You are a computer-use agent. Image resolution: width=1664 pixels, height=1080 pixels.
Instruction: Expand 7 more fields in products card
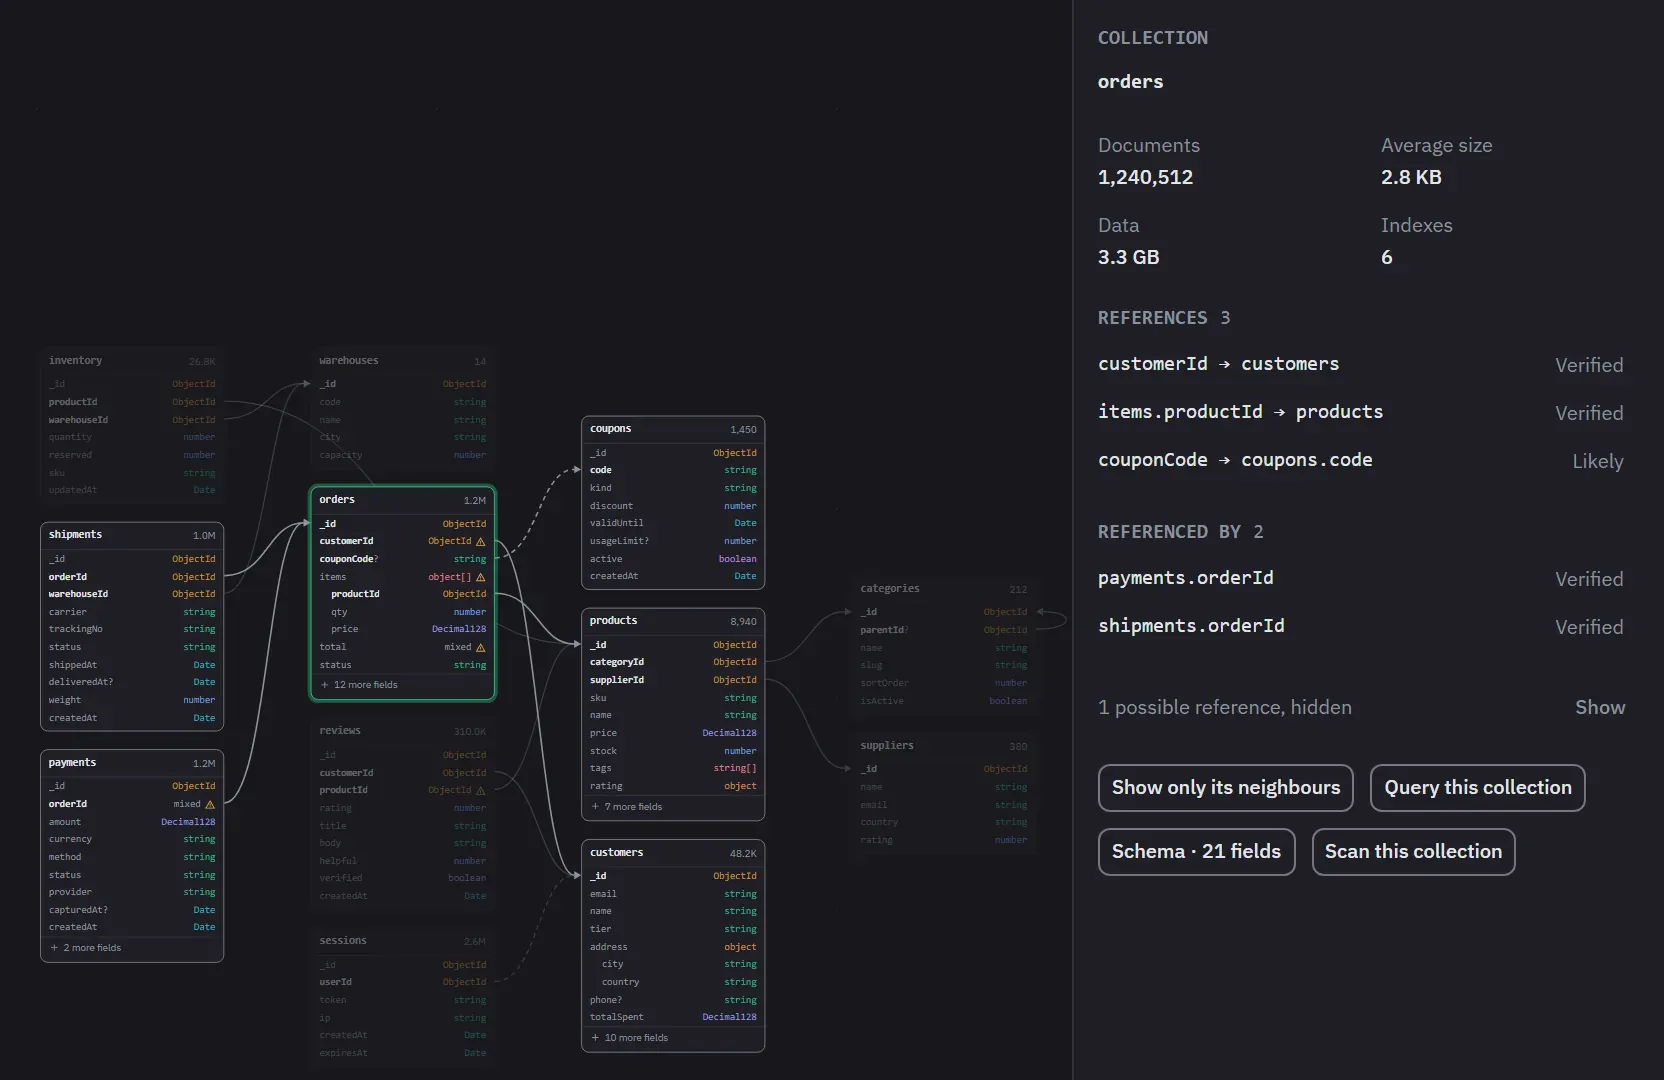(627, 807)
